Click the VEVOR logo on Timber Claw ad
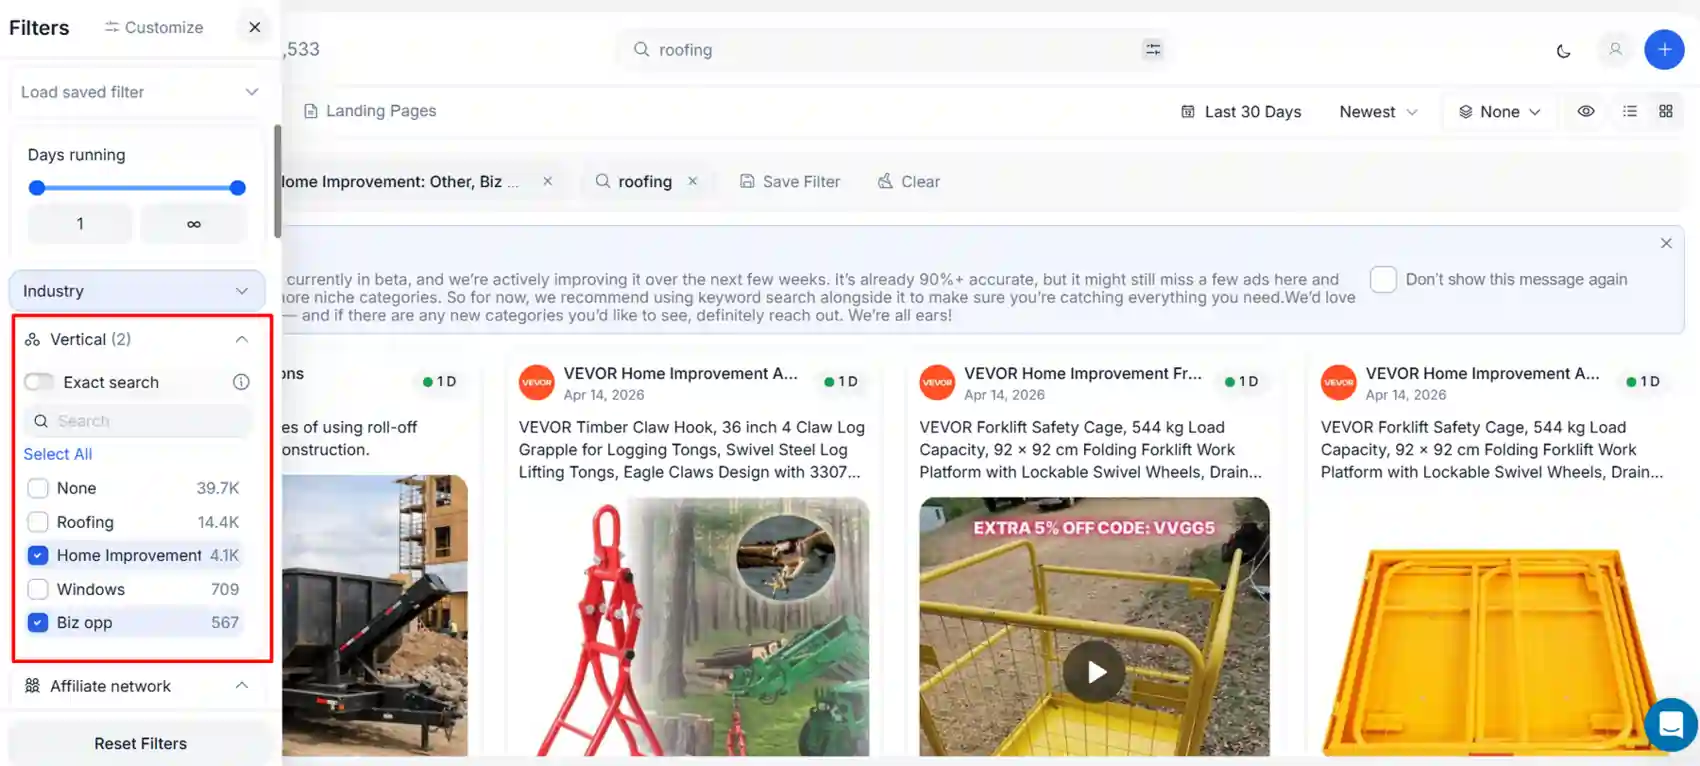 [537, 382]
